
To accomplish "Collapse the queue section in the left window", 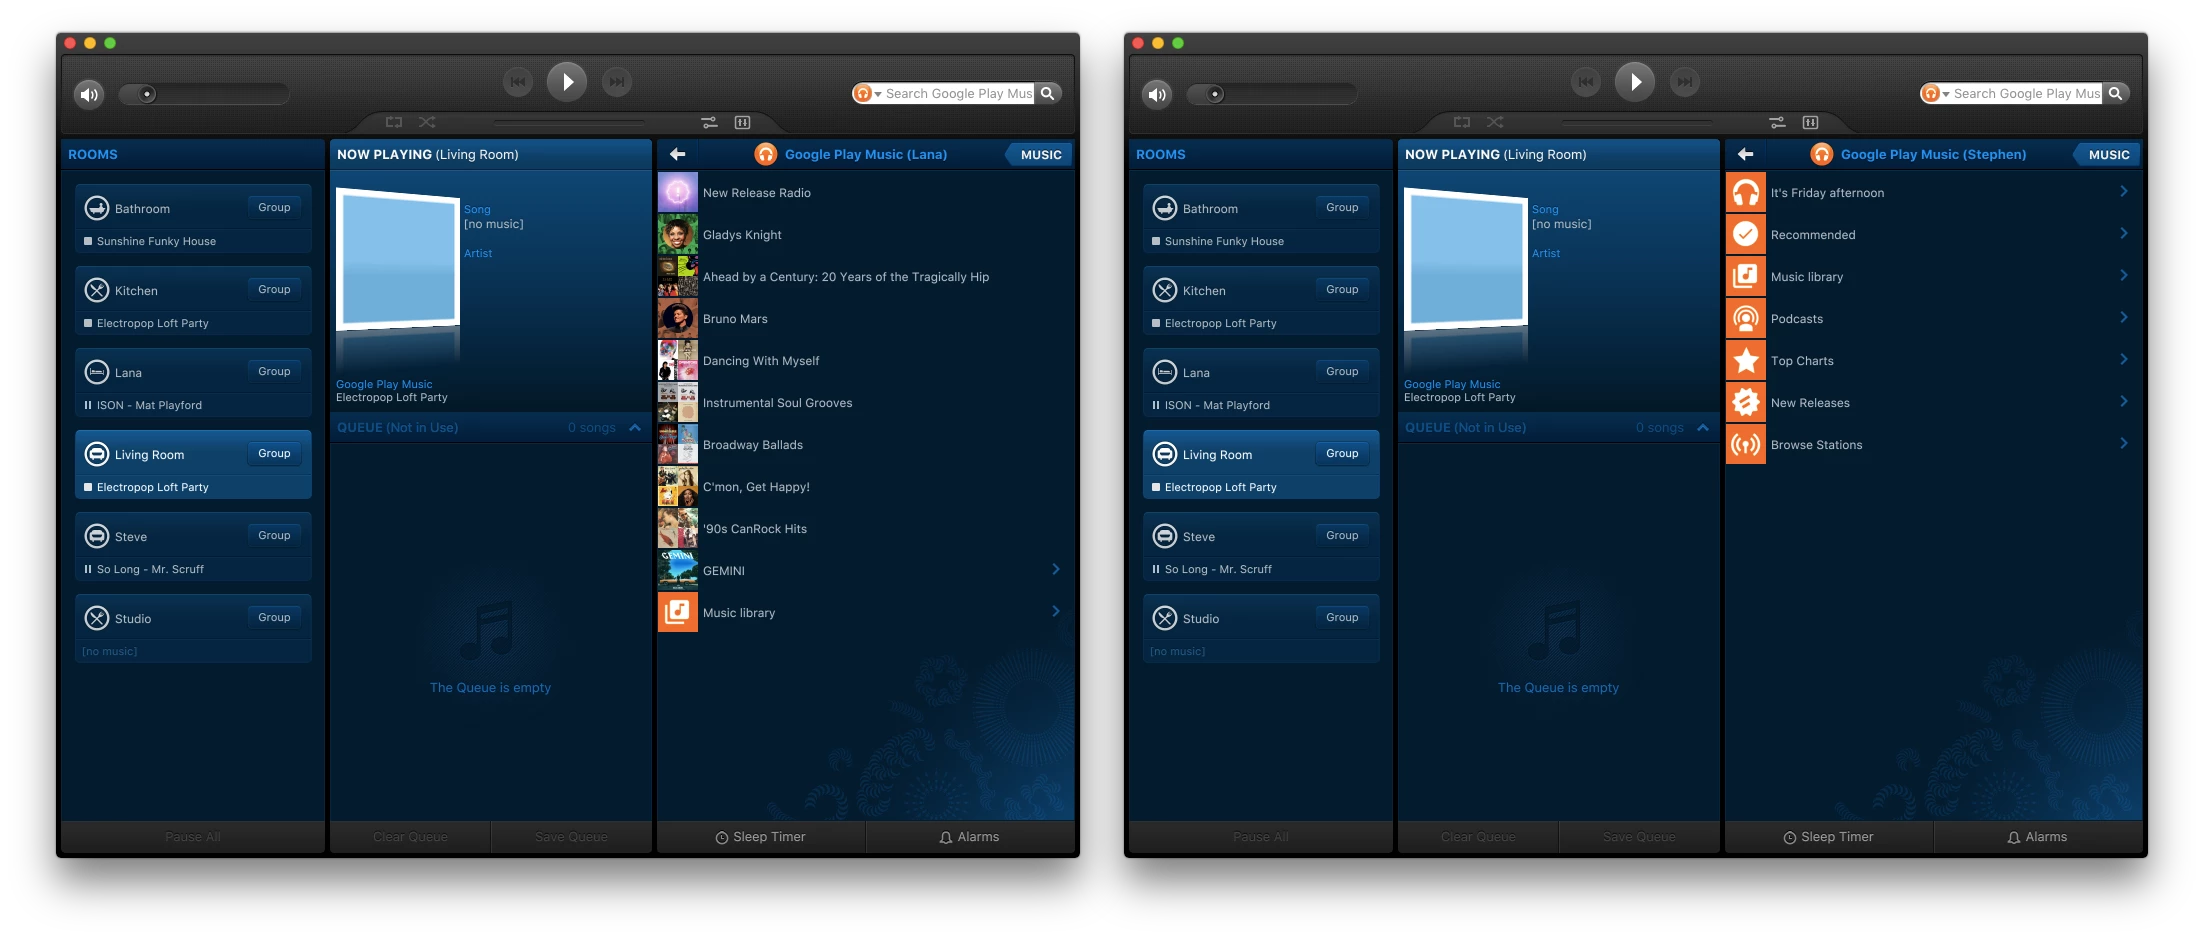I will [x=635, y=427].
